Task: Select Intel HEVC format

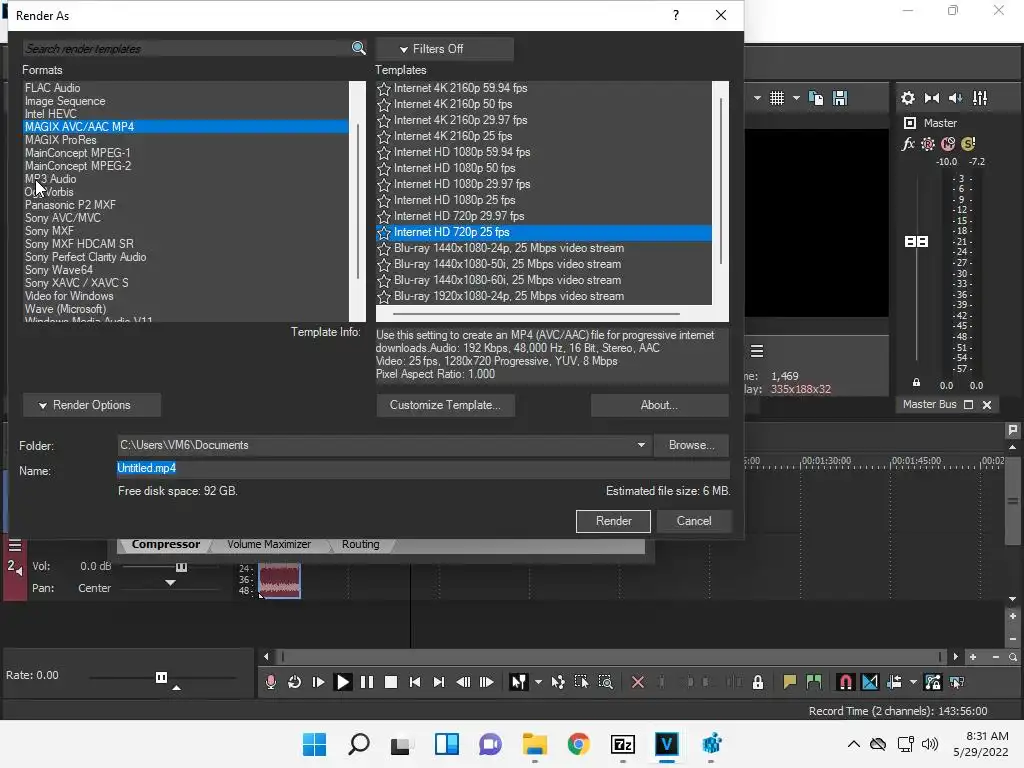Action: point(185,114)
